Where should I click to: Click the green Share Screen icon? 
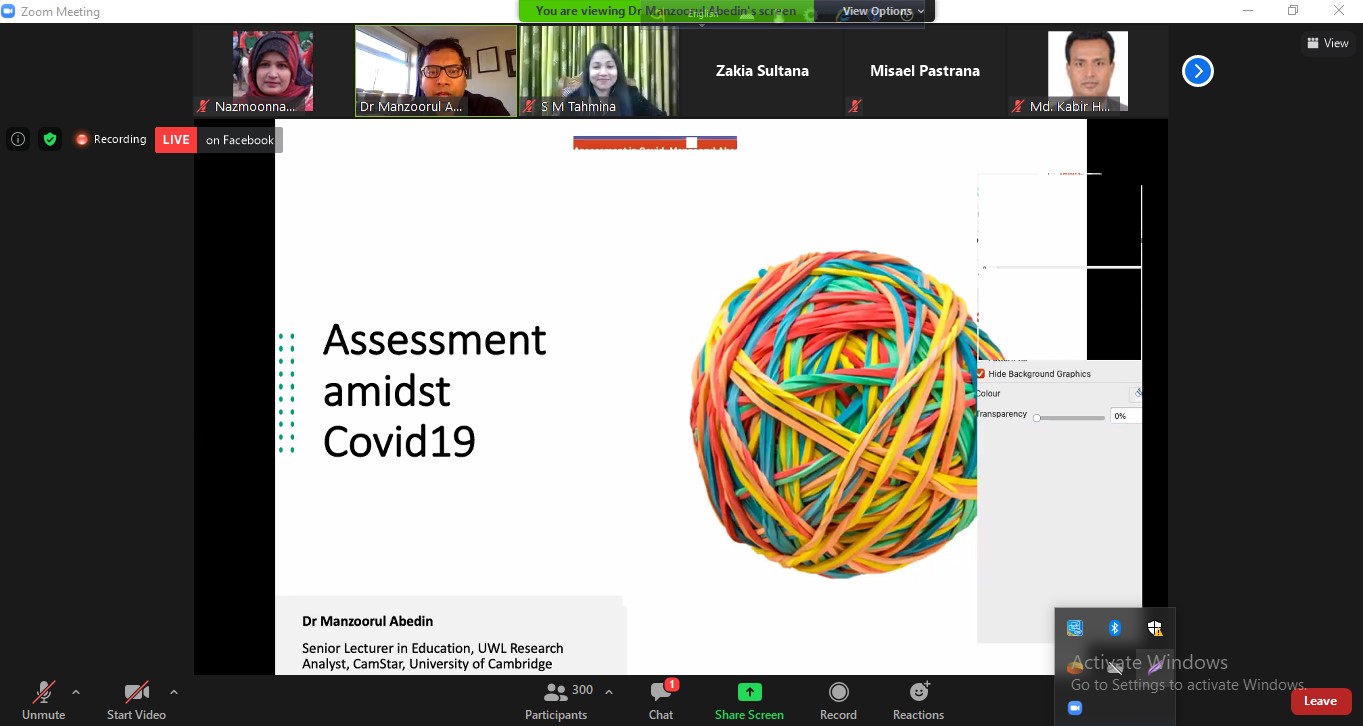749,692
